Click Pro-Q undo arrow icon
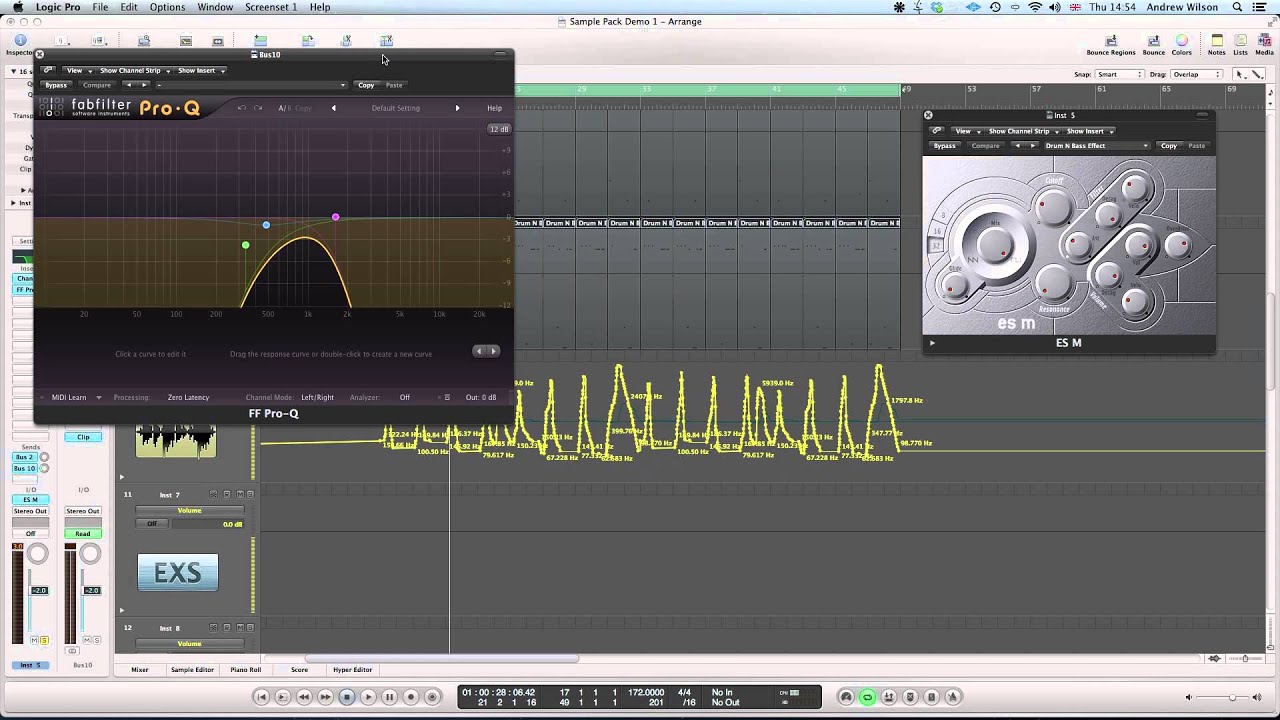This screenshot has height=720, width=1280. (x=241, y=108)
